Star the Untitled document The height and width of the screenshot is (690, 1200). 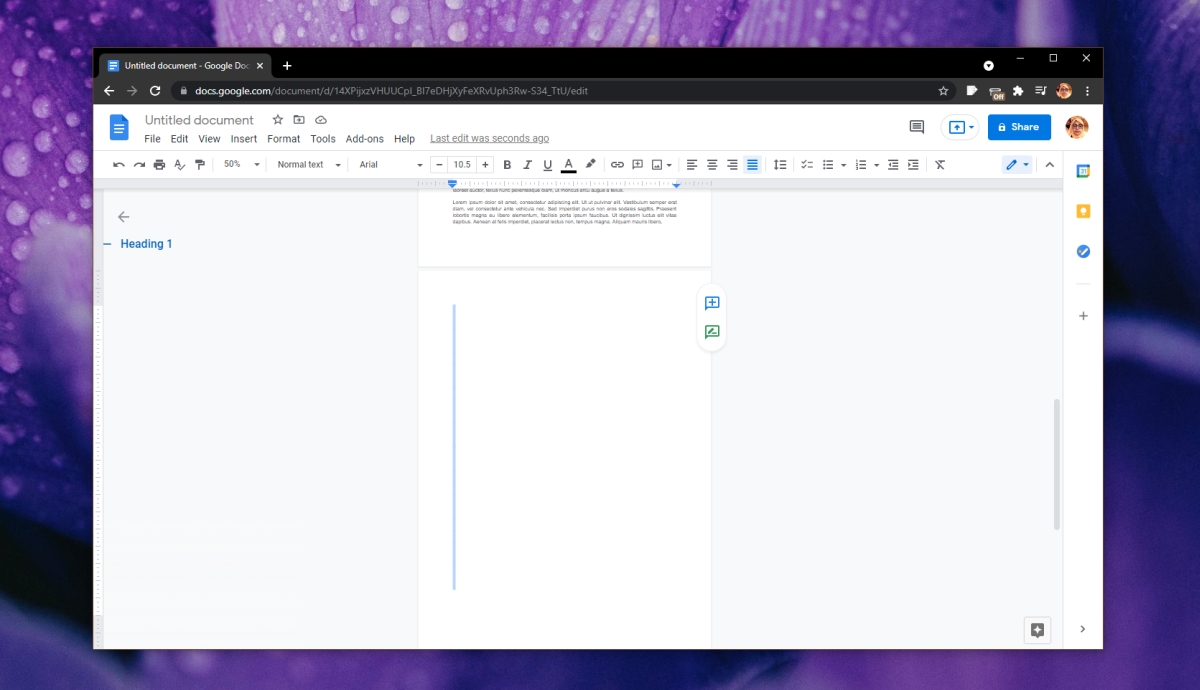click(278, 120)
